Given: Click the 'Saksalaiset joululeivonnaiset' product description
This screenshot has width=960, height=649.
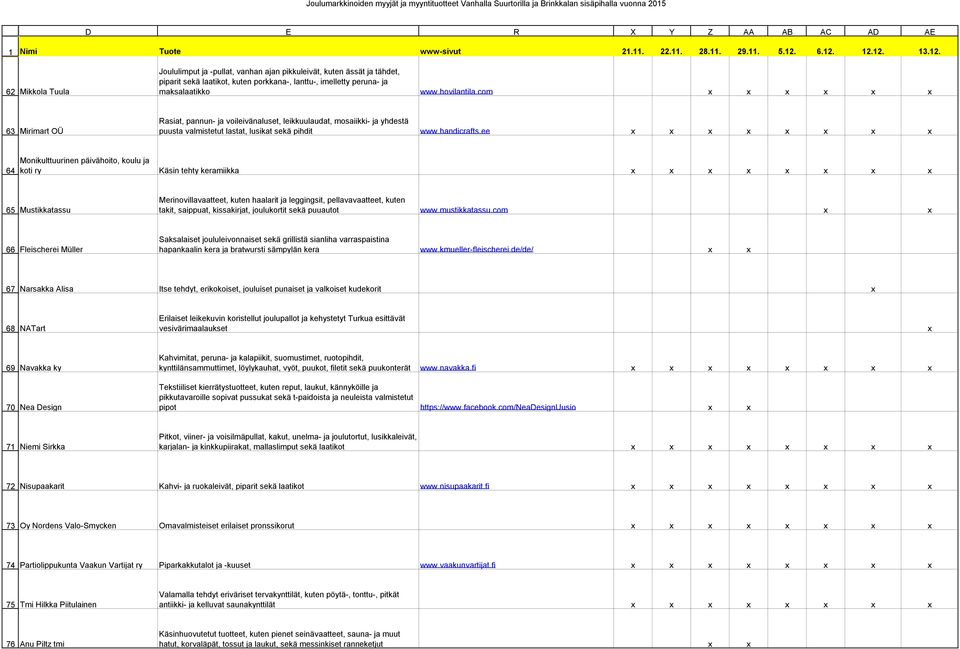Looking at the screenshot, I should [274, 245].
